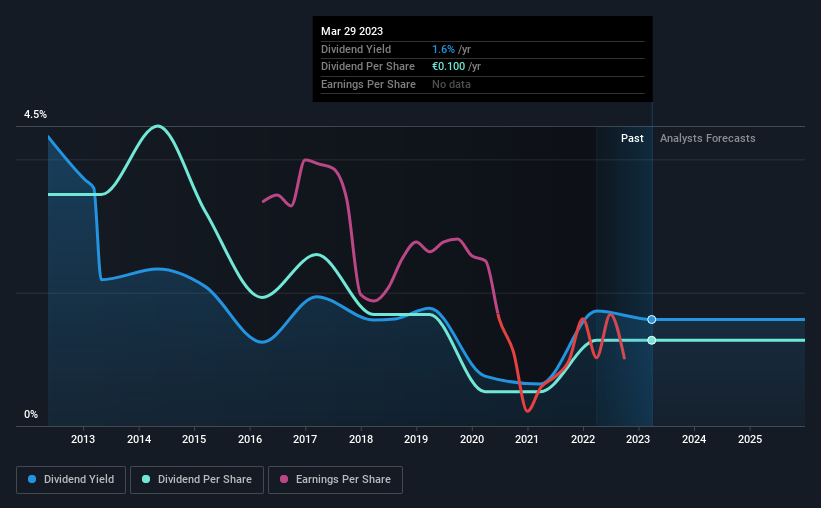Click the No data earnings value
Screen dimensions: 821x508
[451, 84]
